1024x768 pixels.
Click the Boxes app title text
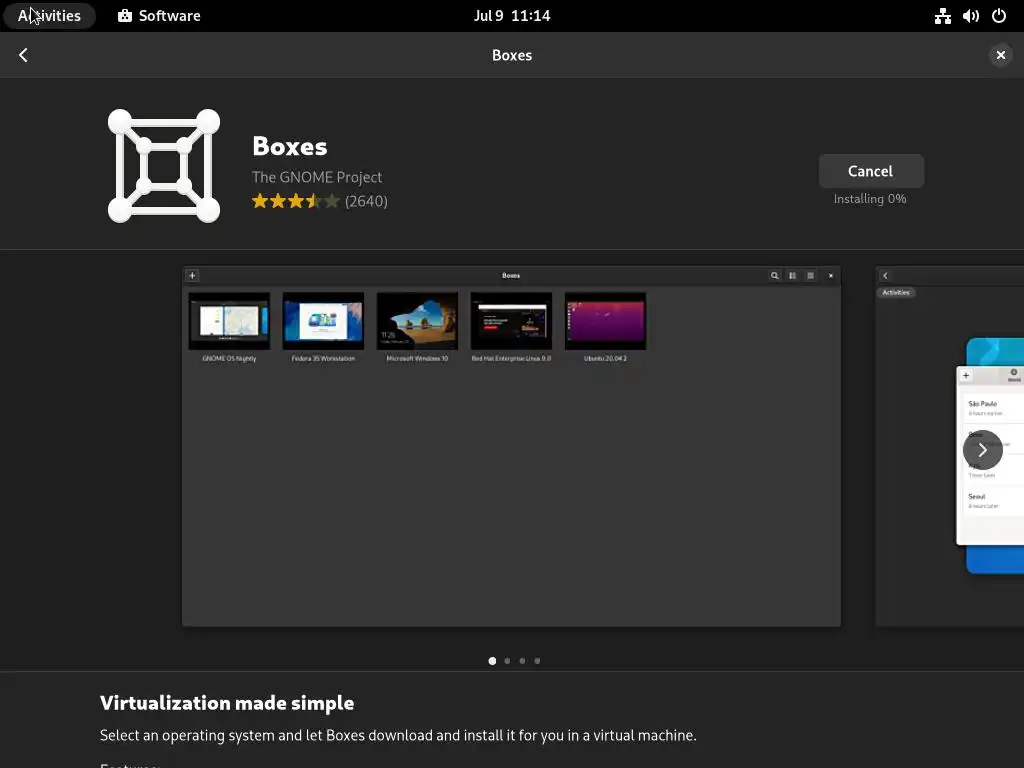[289, 146]
